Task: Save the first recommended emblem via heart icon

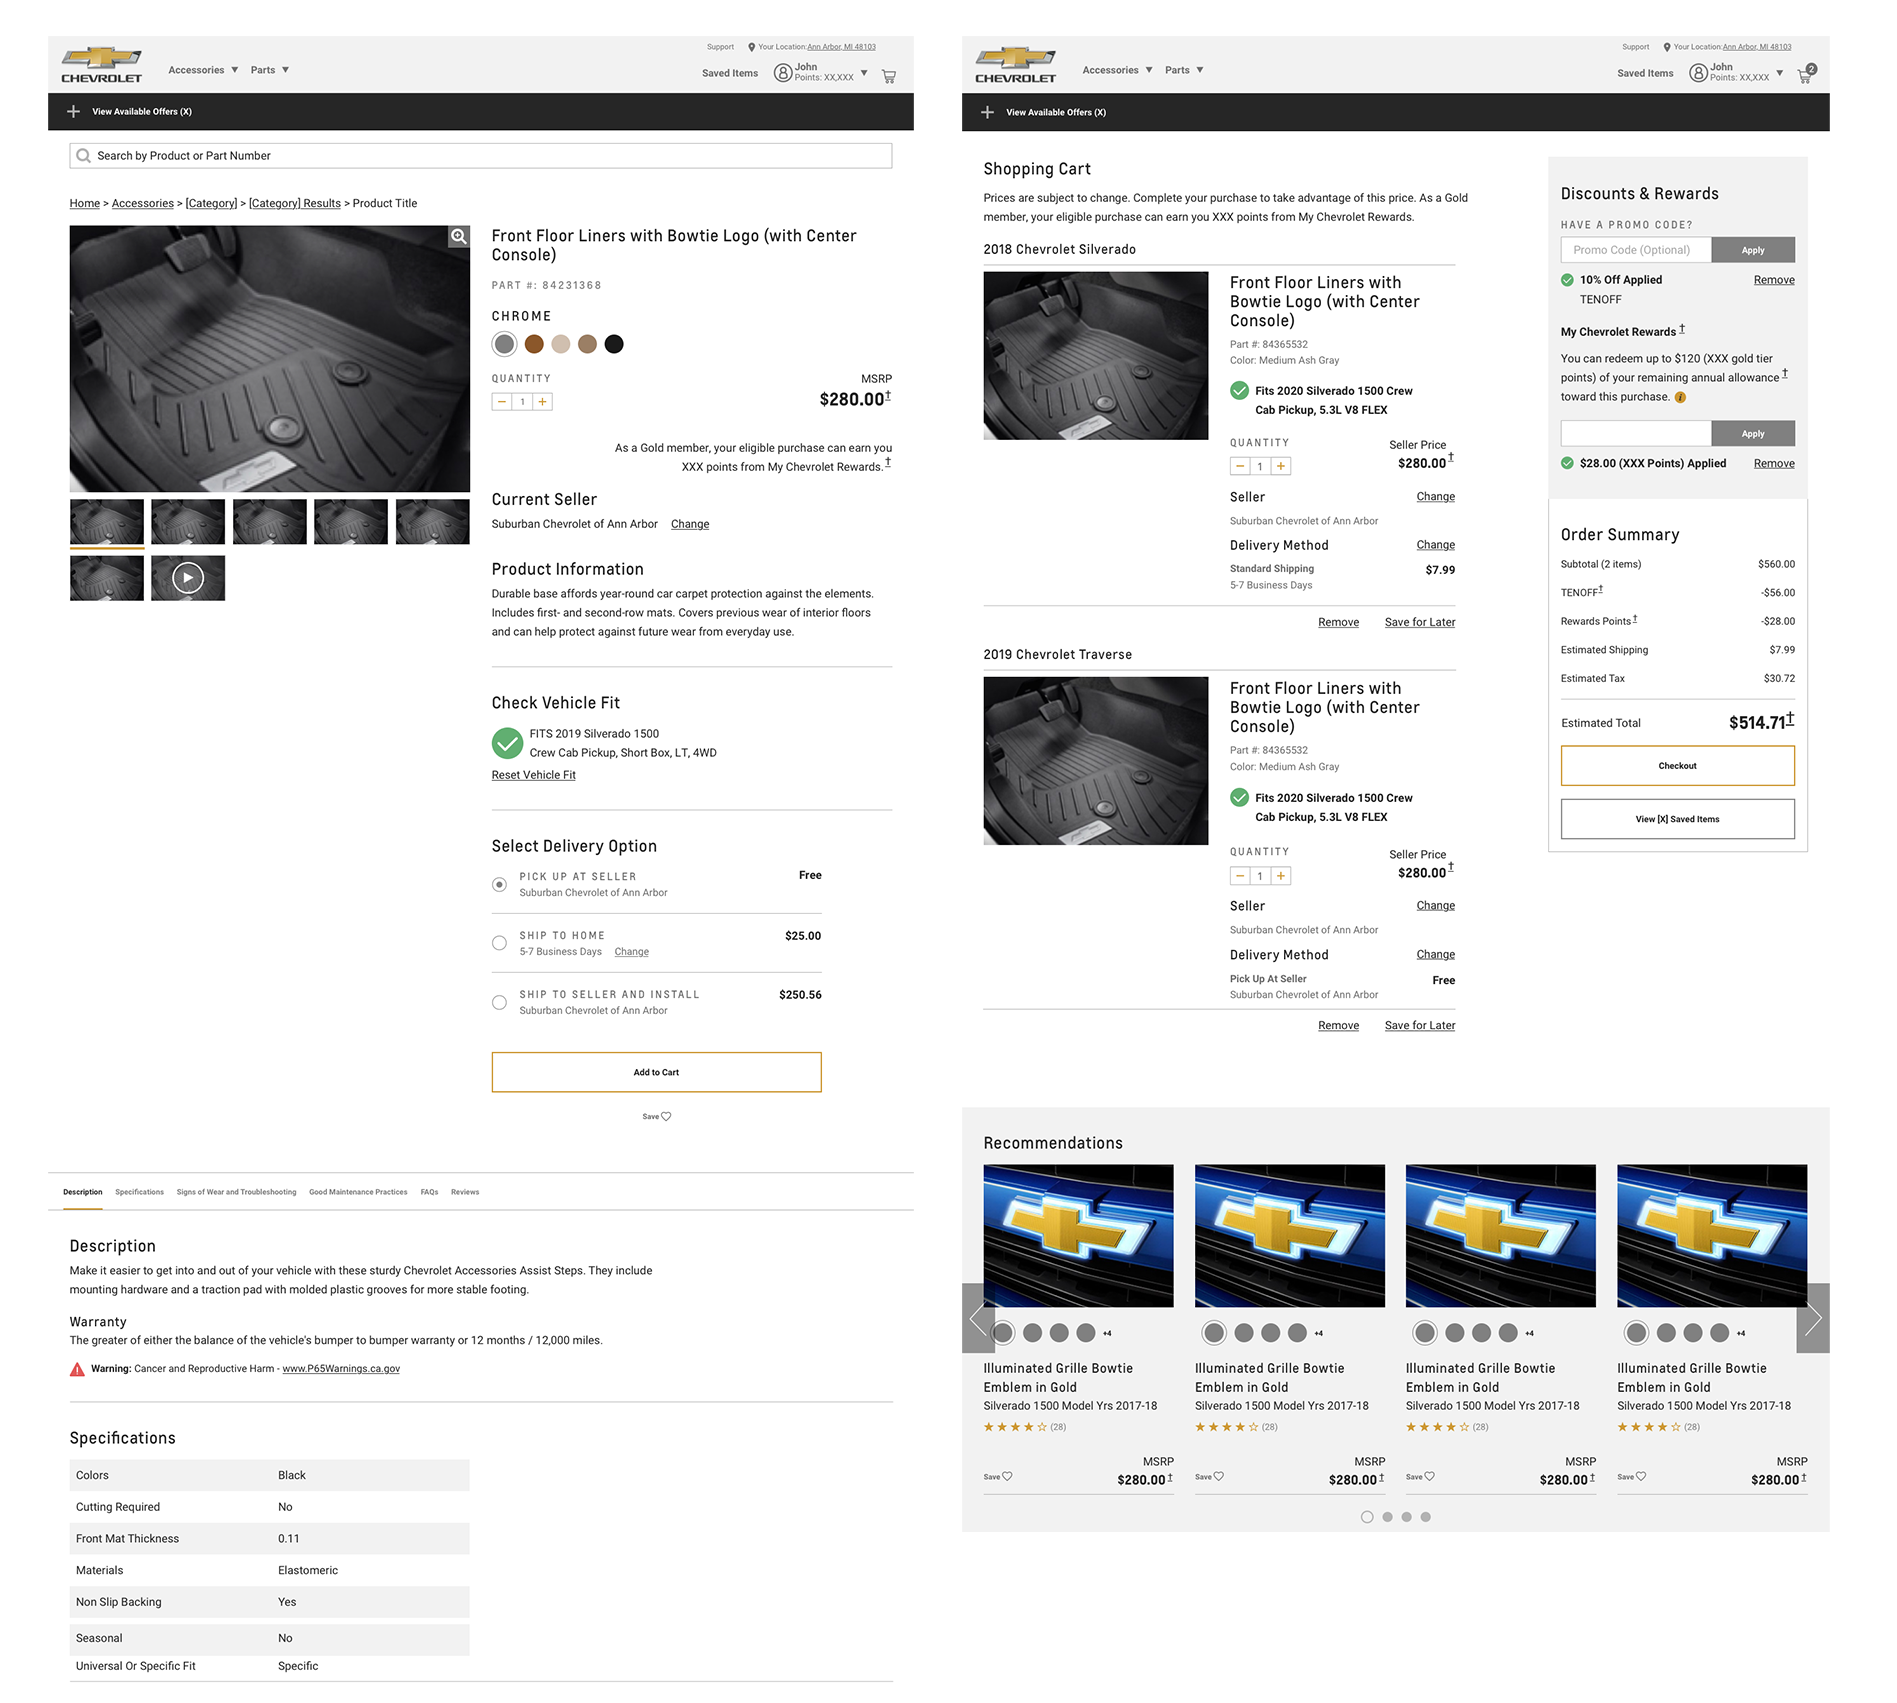Action: 1008,1476
